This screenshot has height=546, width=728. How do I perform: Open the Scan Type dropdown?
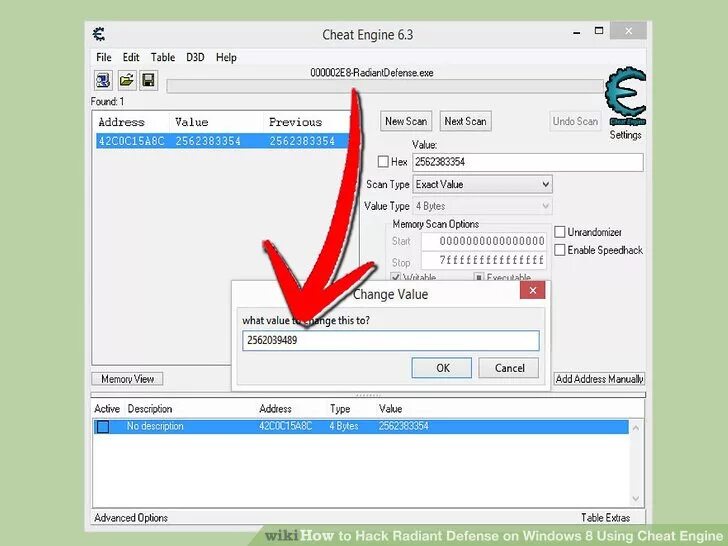tap(483, 184)
